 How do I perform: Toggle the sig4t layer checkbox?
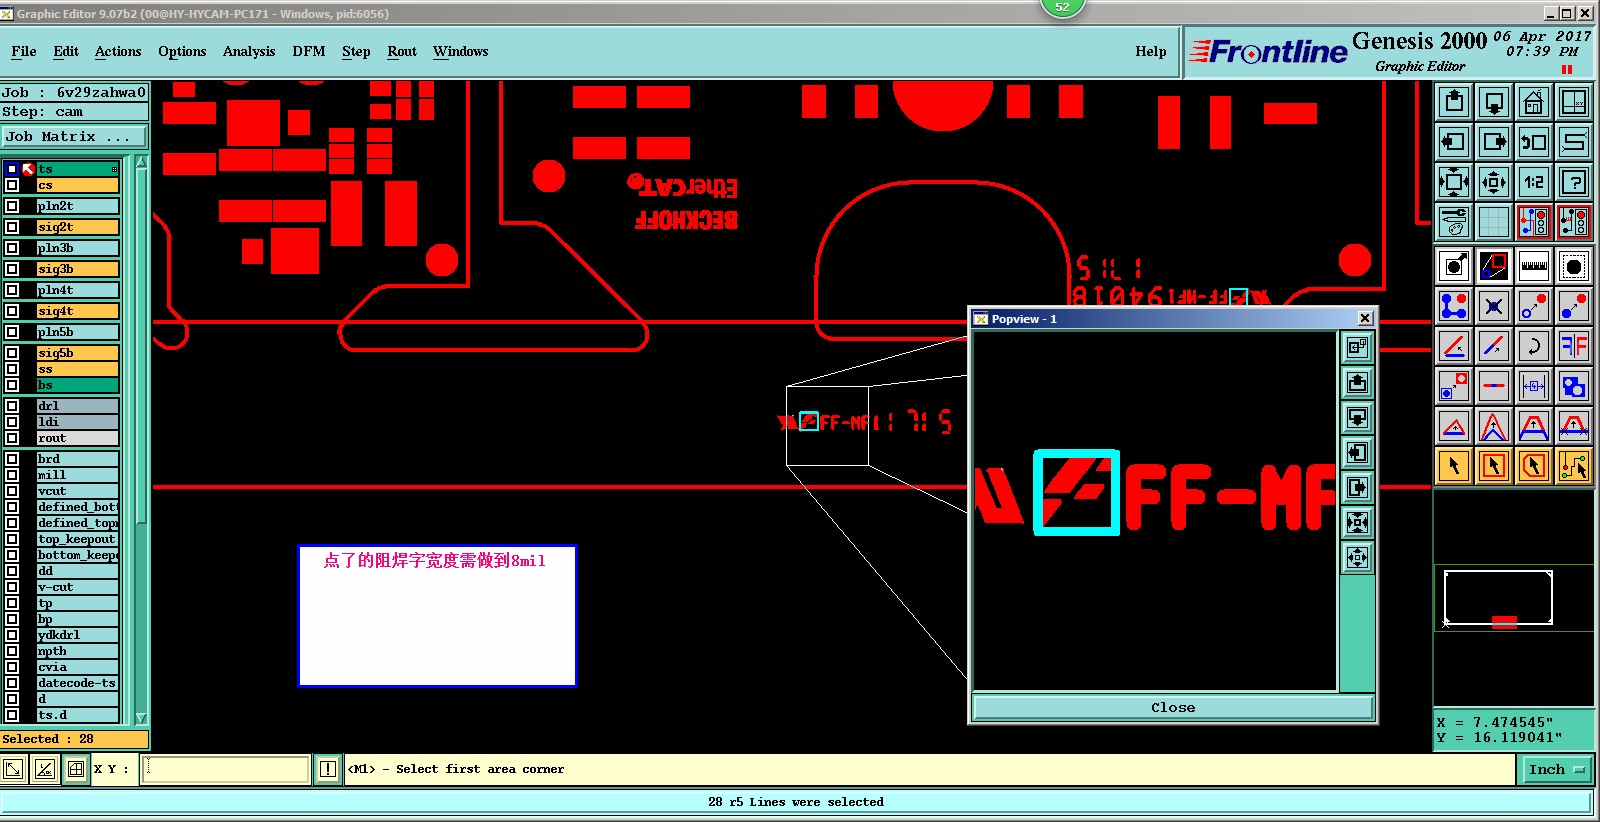(12, 311)
